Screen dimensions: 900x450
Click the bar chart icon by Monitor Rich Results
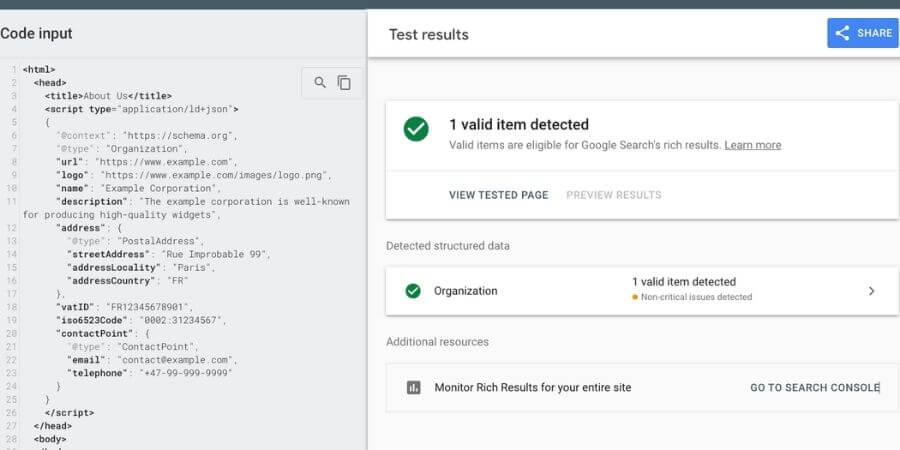(x=413, y=387)
